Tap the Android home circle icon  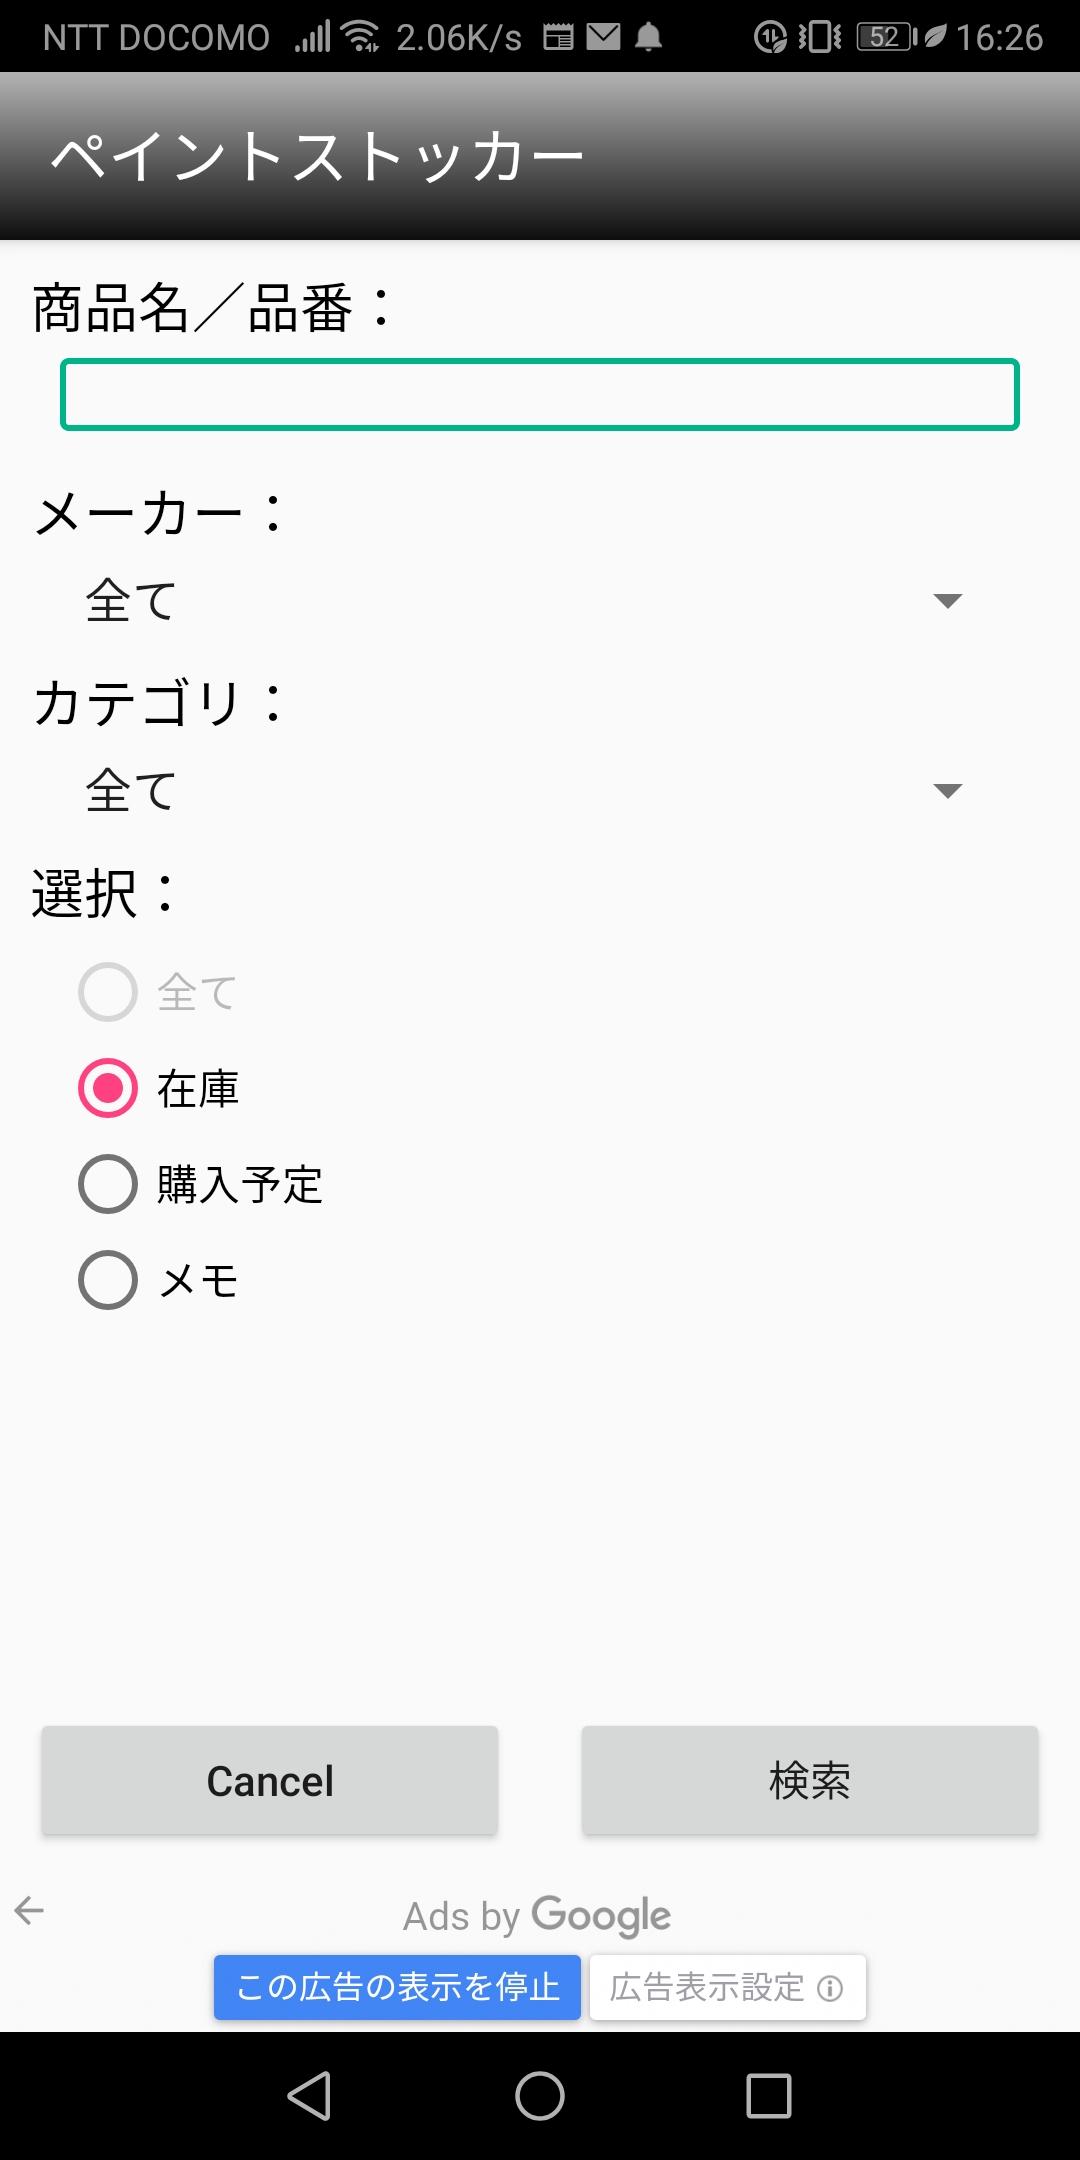click(x=540, y=2096)
